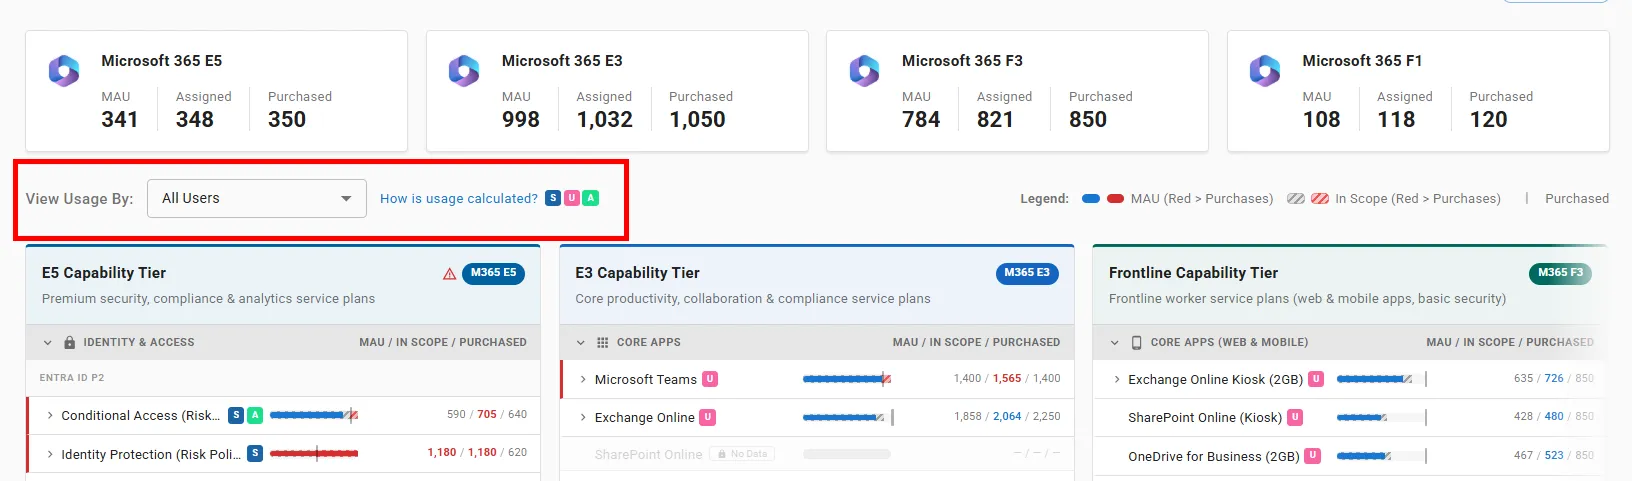Click the red MAU legend pill
This screenshot has width=1632, height=481.
pyautogui.click(x=1115, y=199)
